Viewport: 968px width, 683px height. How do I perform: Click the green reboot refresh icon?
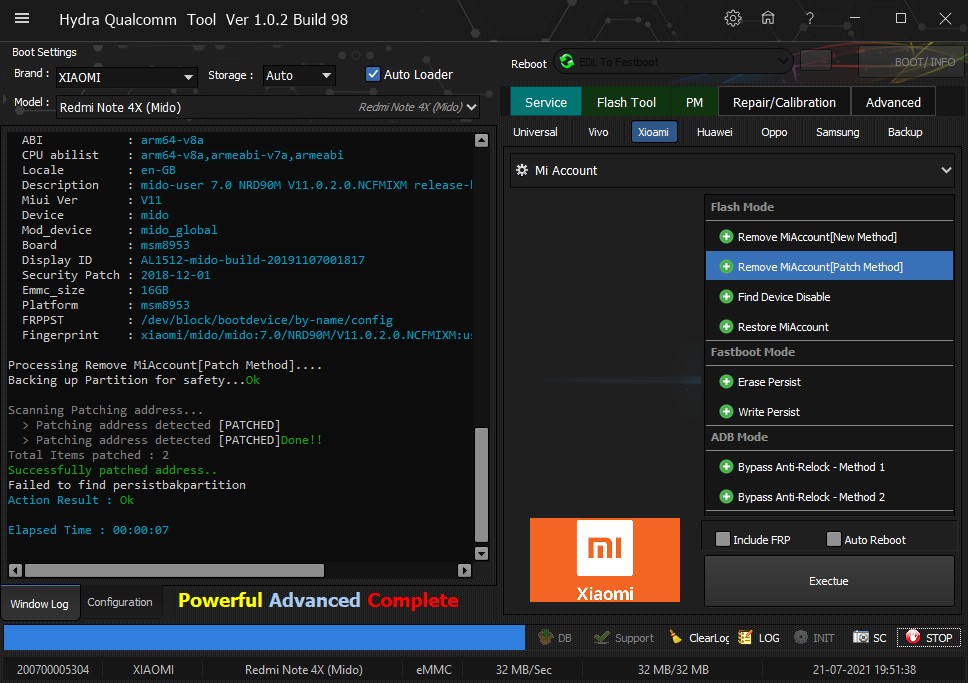point(567,61)
